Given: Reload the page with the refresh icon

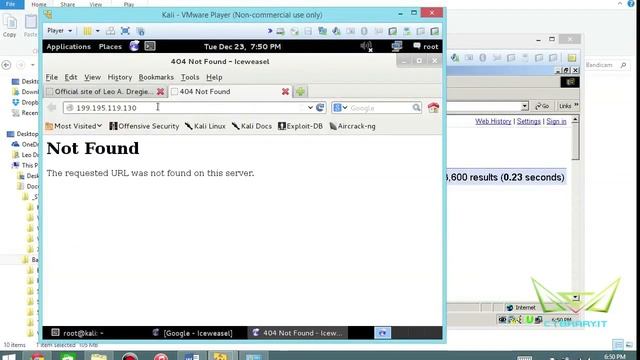Looking at the screenshot, I should [320, 107].
